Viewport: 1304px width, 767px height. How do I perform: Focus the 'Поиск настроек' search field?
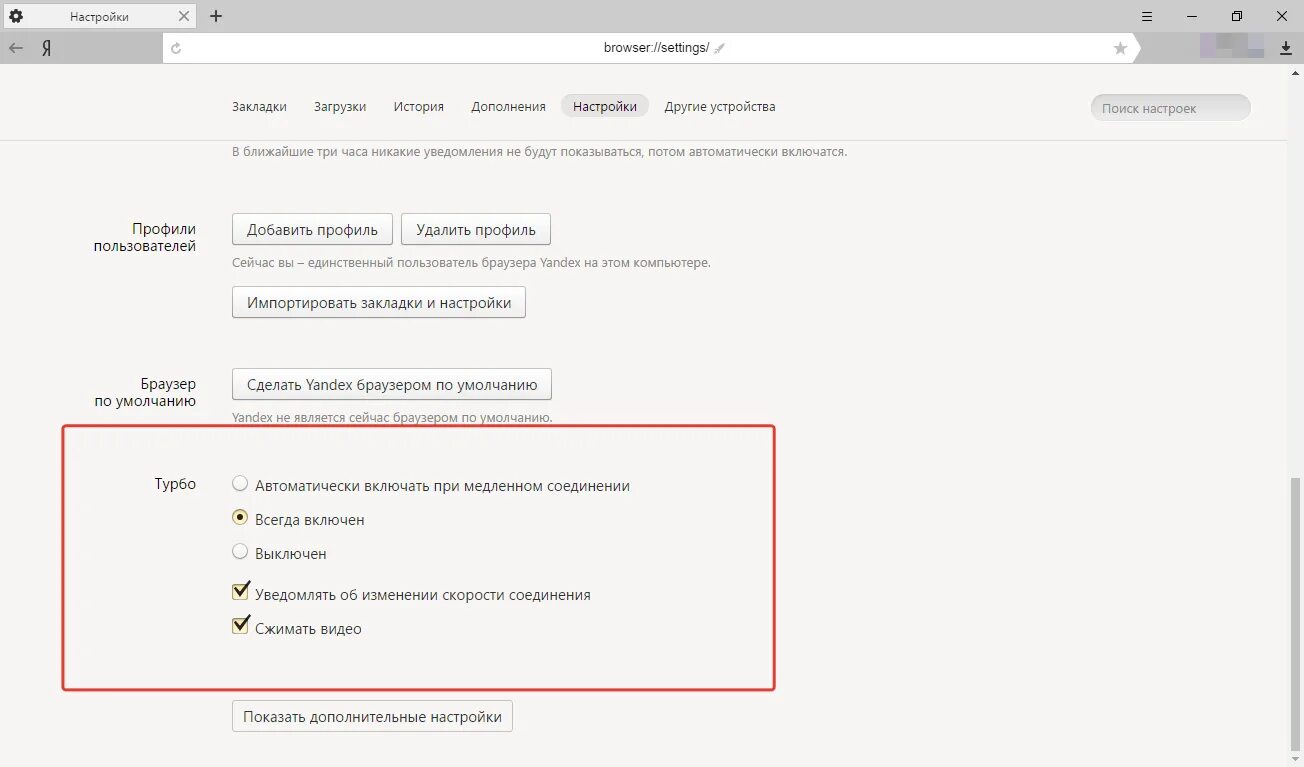tap(1170, 108)
